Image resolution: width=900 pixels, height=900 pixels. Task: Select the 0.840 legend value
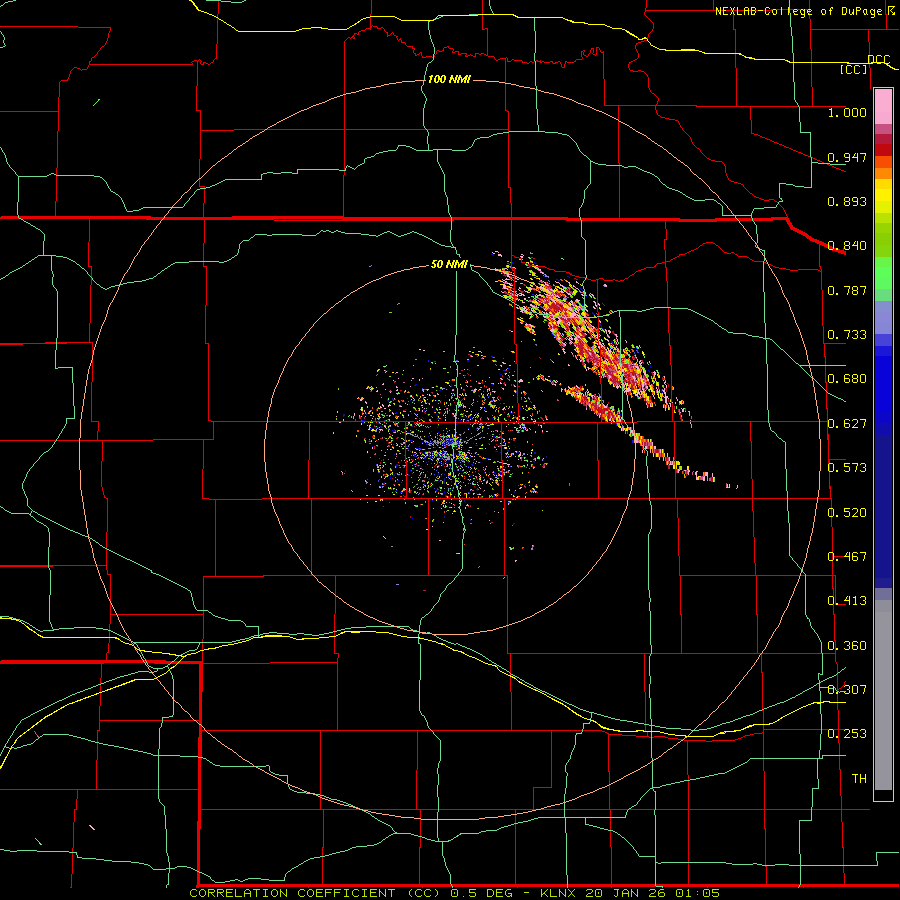coord(847,246)
